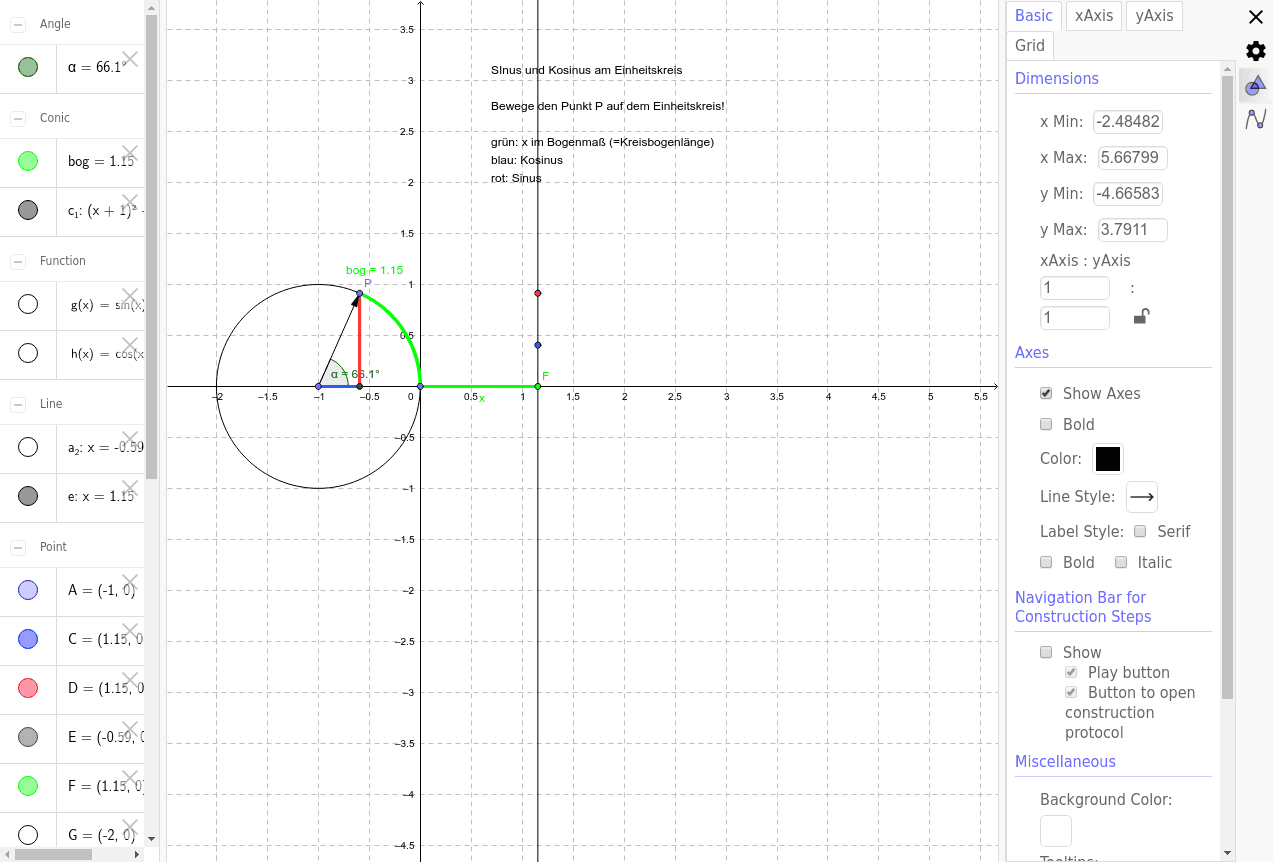Open the Background Color swatch
The height and width of the screenshot is (864, 1275).
[x=1056, y=831]
